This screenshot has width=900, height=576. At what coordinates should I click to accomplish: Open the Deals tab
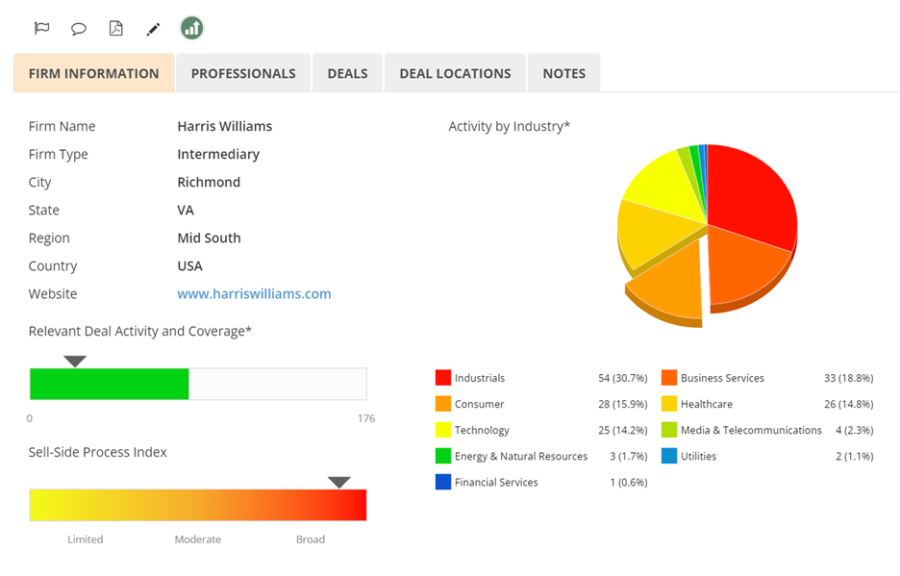coord(348,73)
